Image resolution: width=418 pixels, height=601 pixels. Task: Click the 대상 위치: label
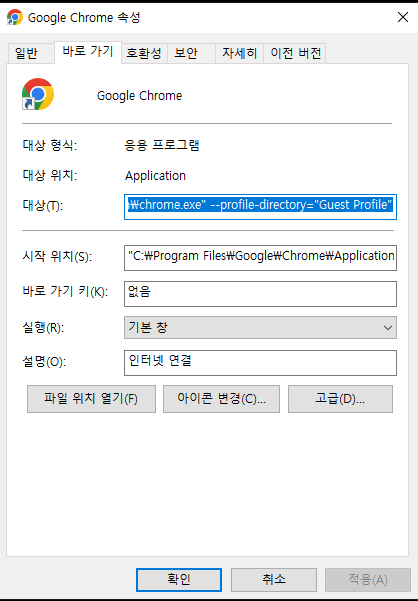tap(50, 176)
